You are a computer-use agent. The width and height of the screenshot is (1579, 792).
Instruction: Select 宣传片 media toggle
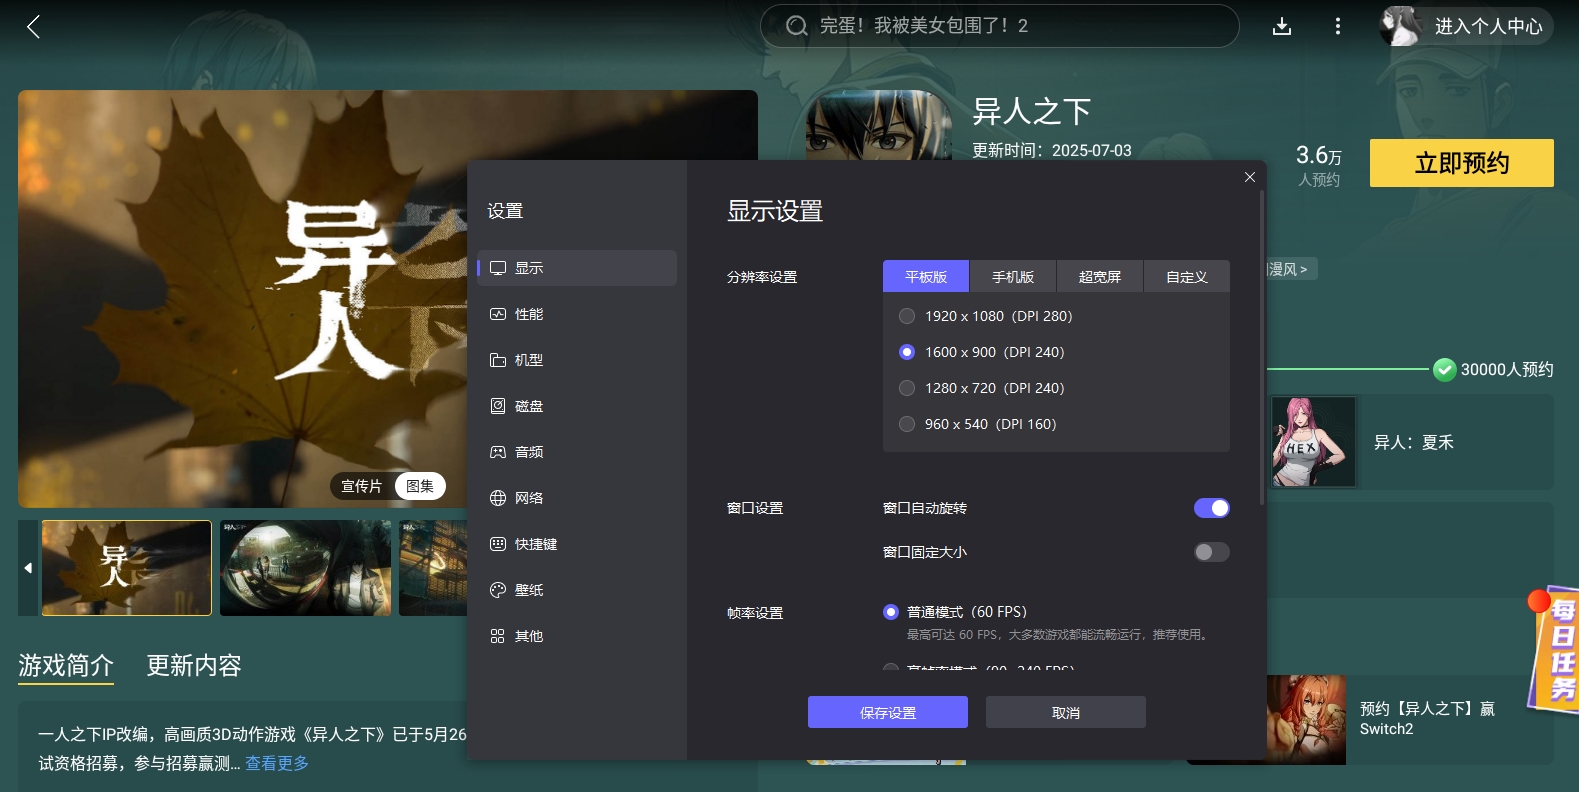(361, 486)
